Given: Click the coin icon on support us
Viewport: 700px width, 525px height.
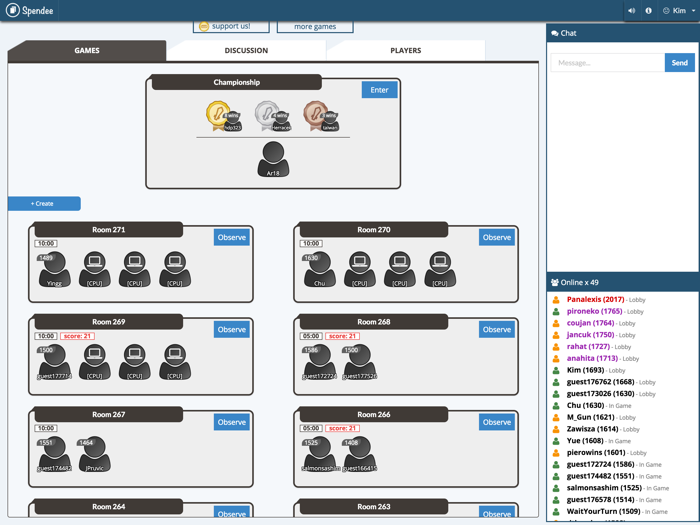Looking at the screenshot, I should click(x=204, y=26).
